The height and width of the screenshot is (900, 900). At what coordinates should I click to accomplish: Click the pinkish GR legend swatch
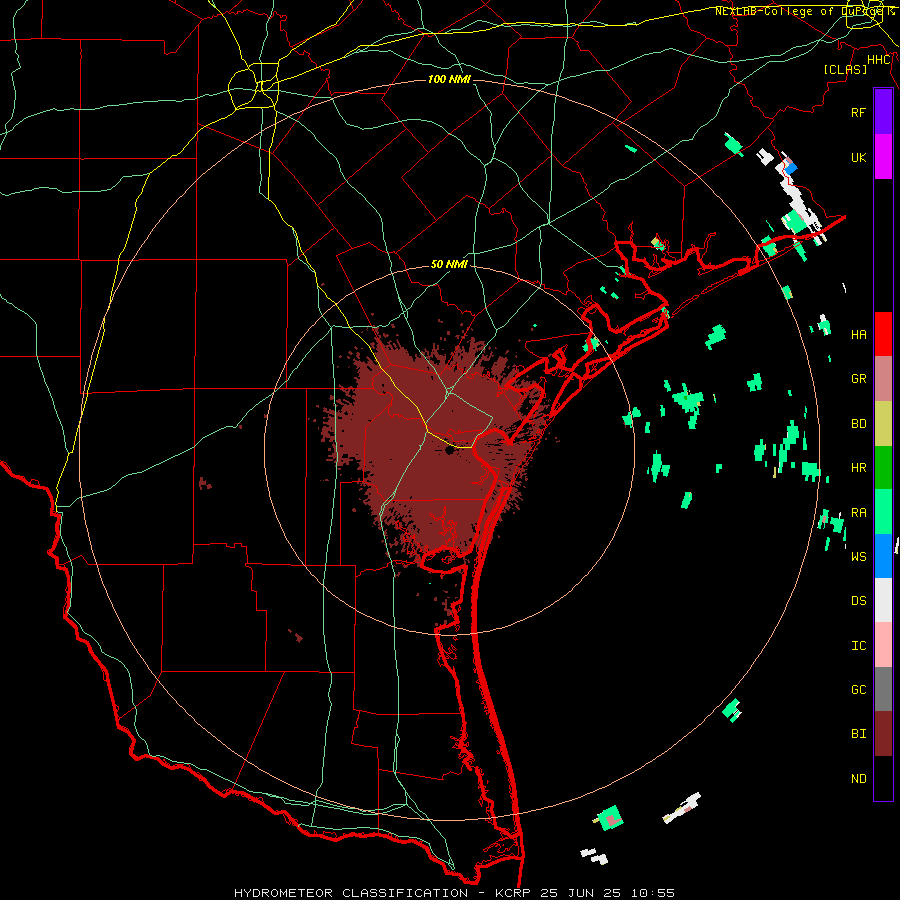[x=883, y=379]
